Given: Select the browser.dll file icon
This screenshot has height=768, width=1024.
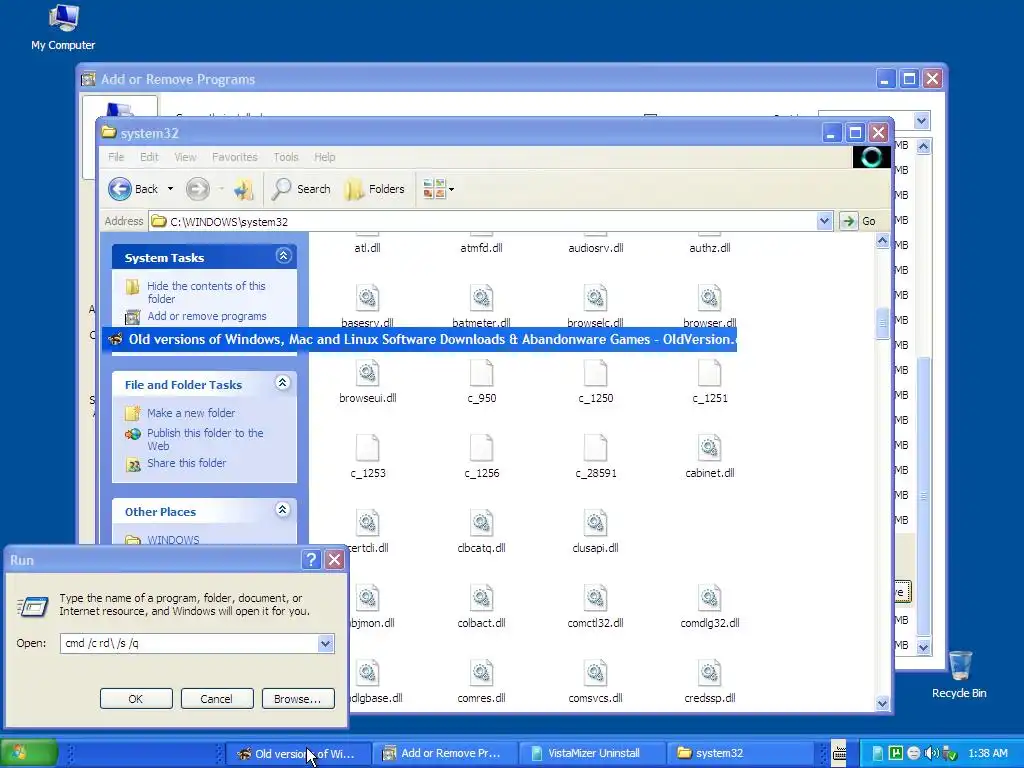Looking at the screenshot, I should pyautogui.click(x=709, y=298).
